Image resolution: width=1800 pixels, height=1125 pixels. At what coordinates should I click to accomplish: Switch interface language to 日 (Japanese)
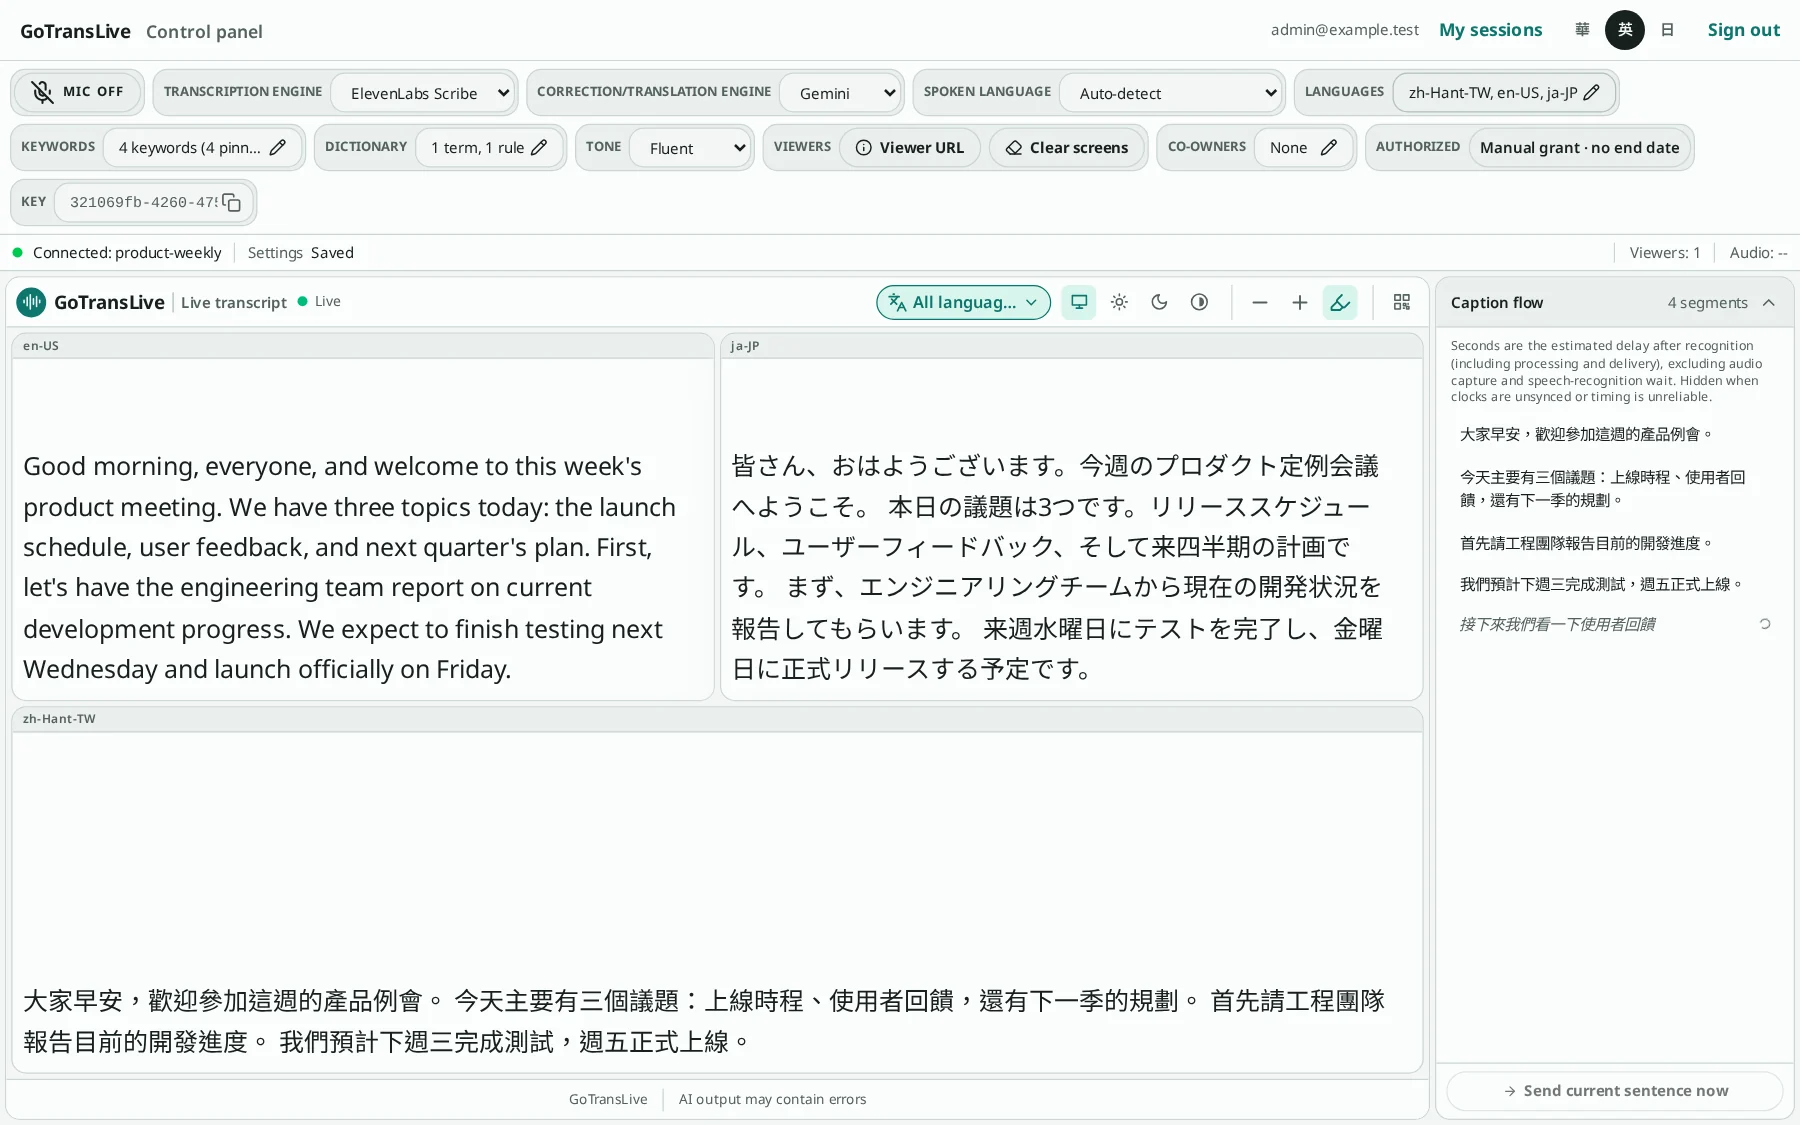pyautogui.click(x=1667, y=30)
